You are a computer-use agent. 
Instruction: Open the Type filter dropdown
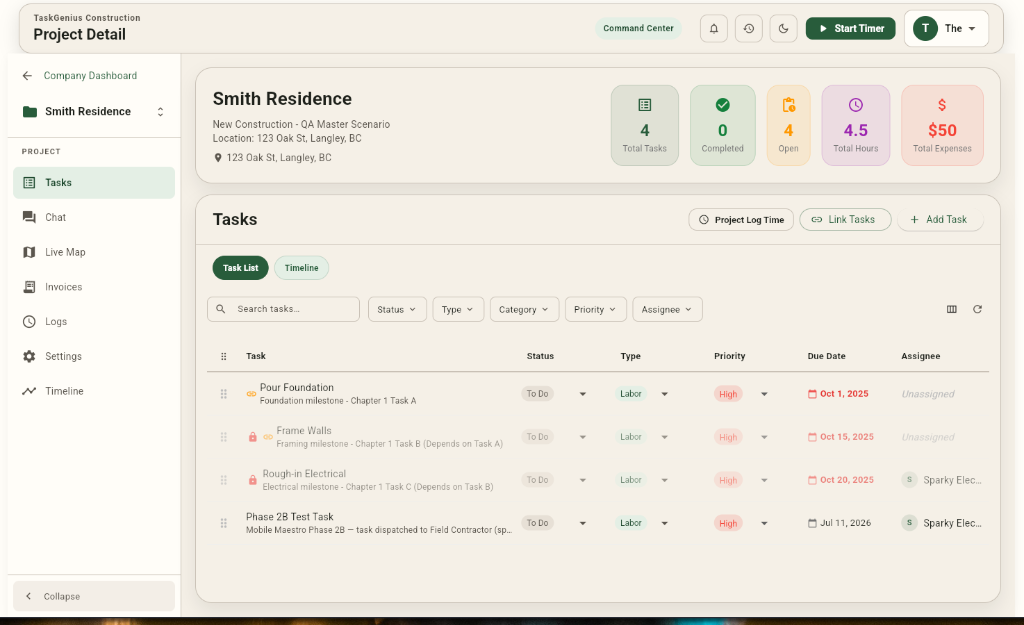(458, 310)
